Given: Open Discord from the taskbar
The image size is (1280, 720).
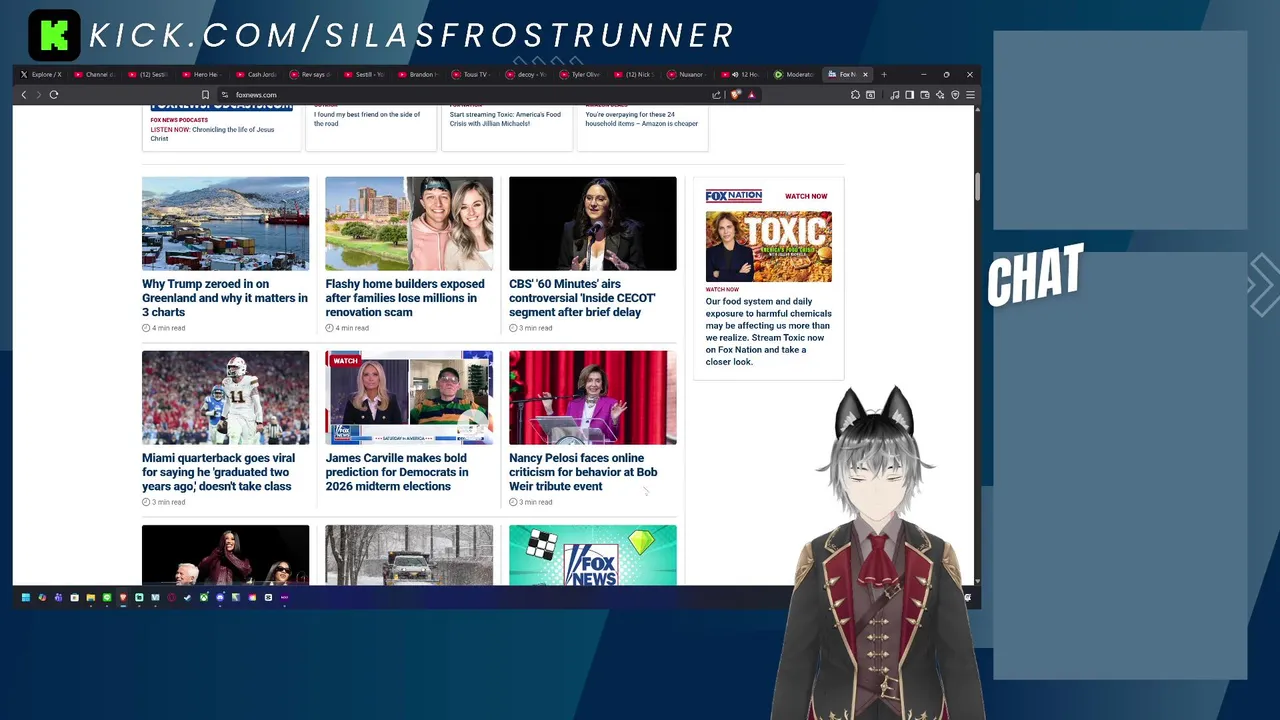Looking at the screenshot, I should click(220, 598).
